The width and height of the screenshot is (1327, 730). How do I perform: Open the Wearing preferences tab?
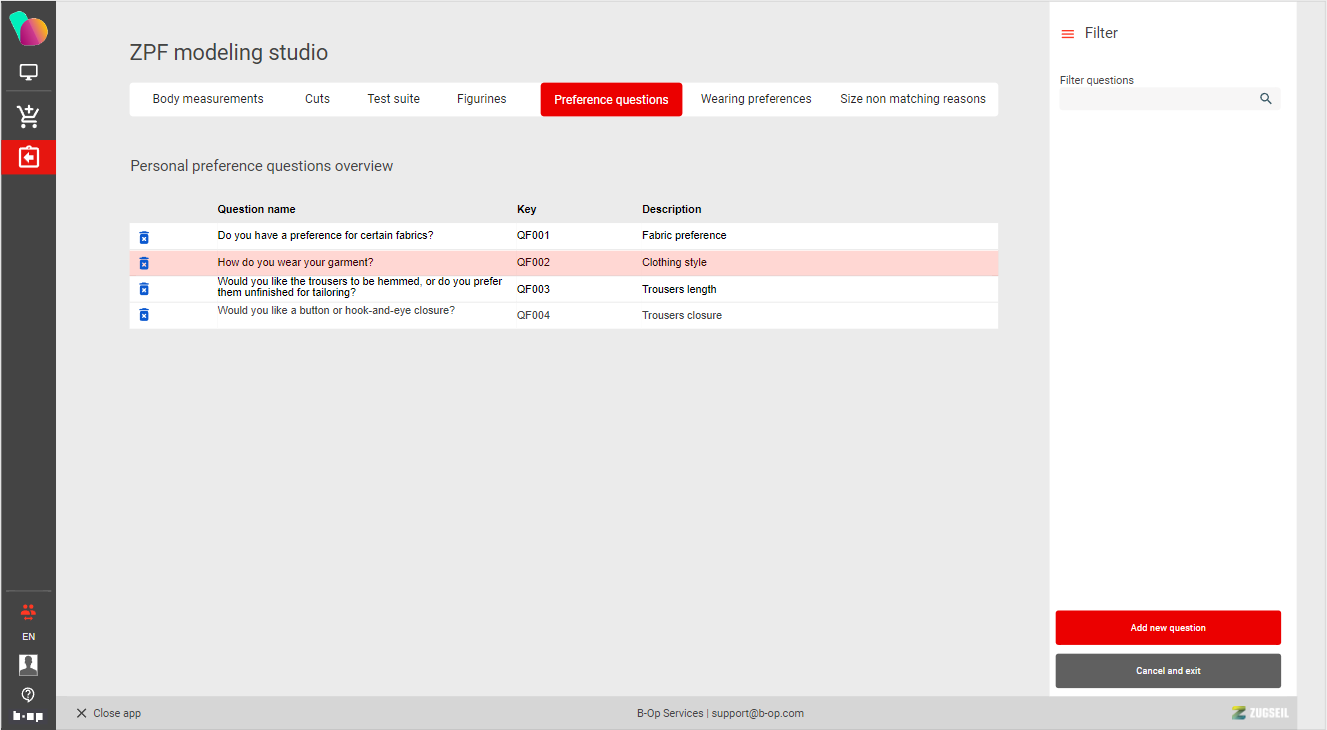[x=756, y=99]
